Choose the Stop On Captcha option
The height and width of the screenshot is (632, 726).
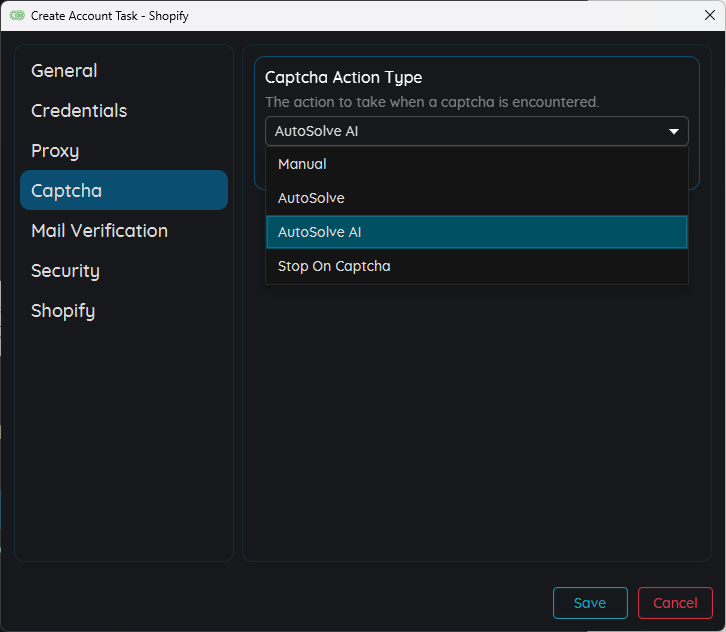point(334,266)
